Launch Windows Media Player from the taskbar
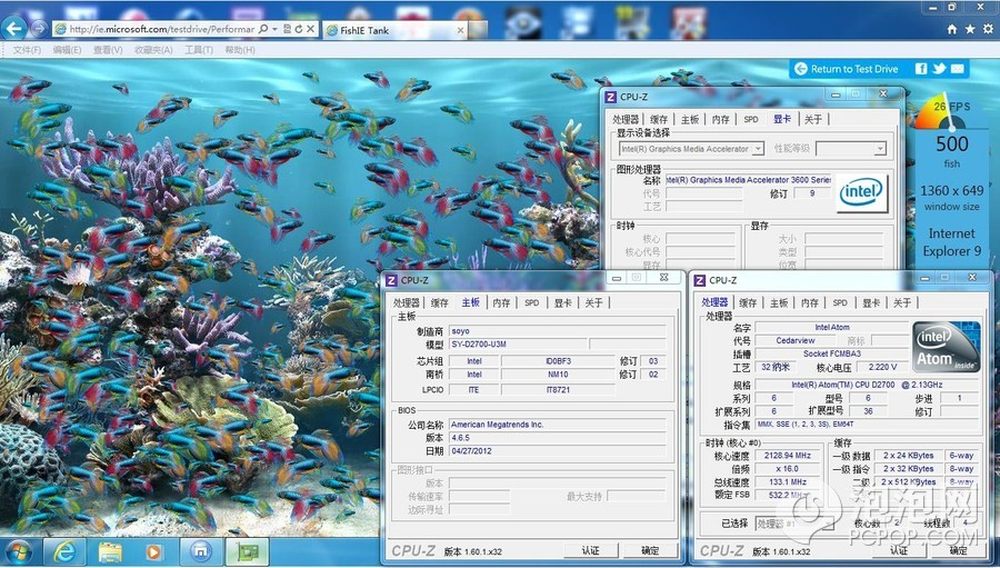1000x568 pixels. [154, 551]
